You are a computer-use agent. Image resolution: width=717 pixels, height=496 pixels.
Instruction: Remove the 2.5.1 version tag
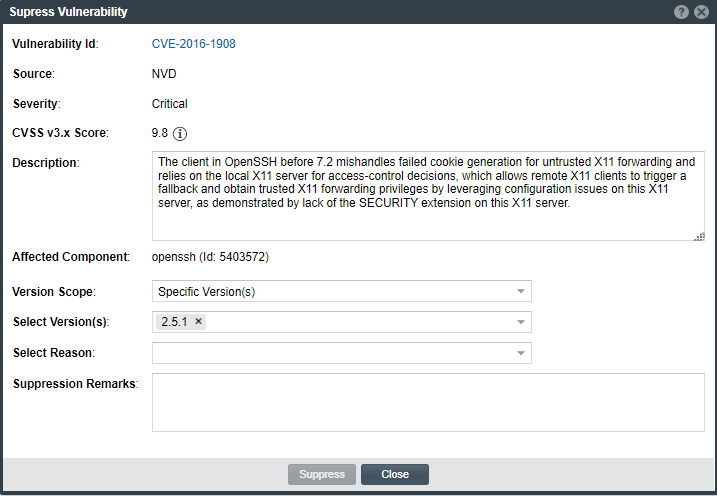[x=198, y=321]
